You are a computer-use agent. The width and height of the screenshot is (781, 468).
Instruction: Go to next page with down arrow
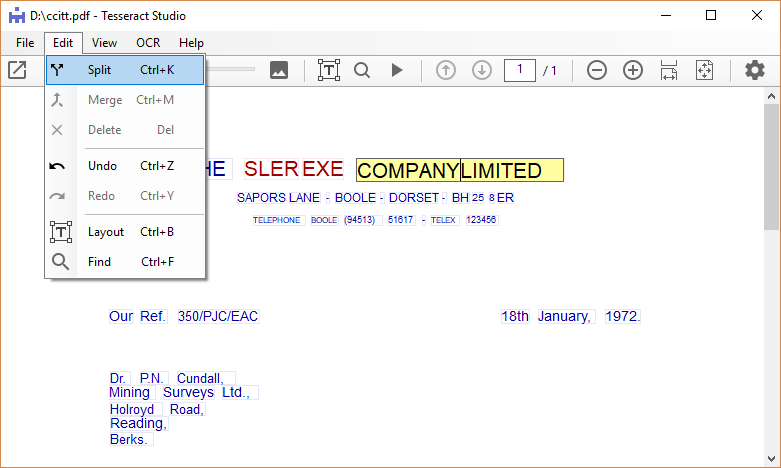[x=482, y=70]
